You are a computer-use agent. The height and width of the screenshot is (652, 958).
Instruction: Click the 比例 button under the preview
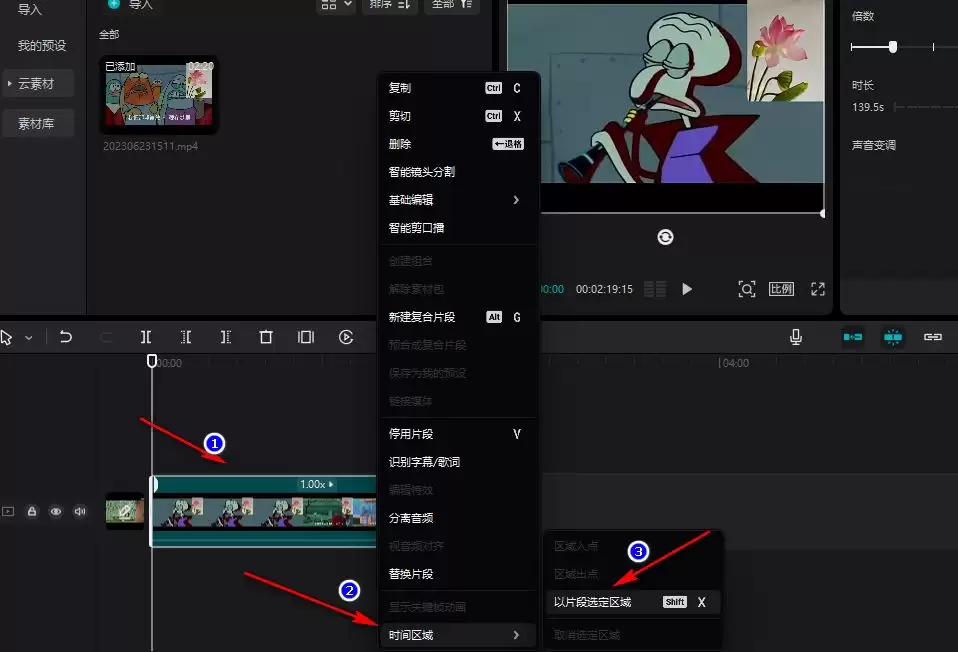(x=781, y=288)
